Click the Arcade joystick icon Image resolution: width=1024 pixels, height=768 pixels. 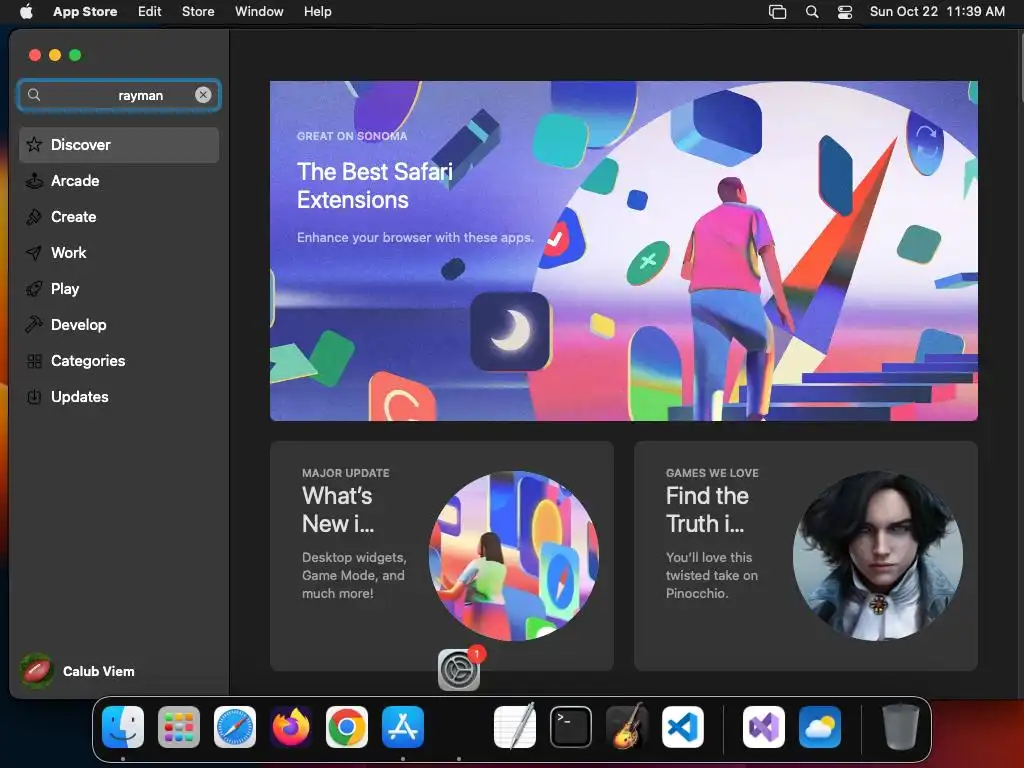(x=34, y=181)
